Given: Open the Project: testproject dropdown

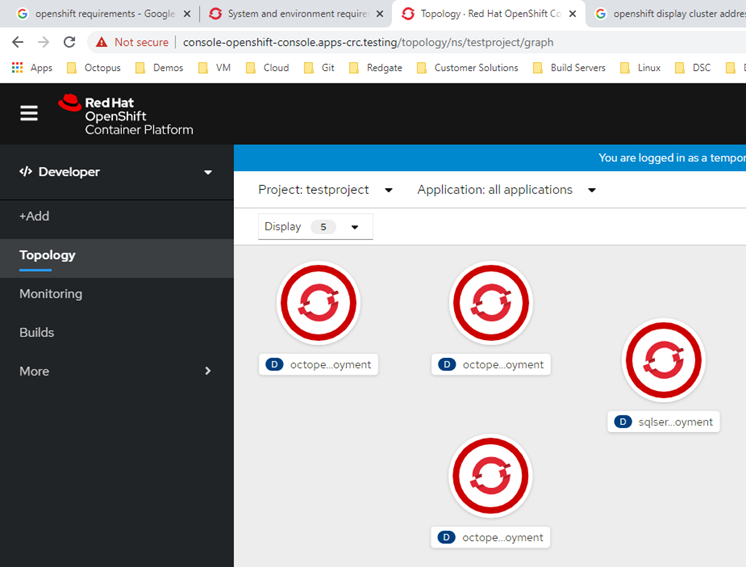Looking at the screenshot, I should [x=325, y=190].
